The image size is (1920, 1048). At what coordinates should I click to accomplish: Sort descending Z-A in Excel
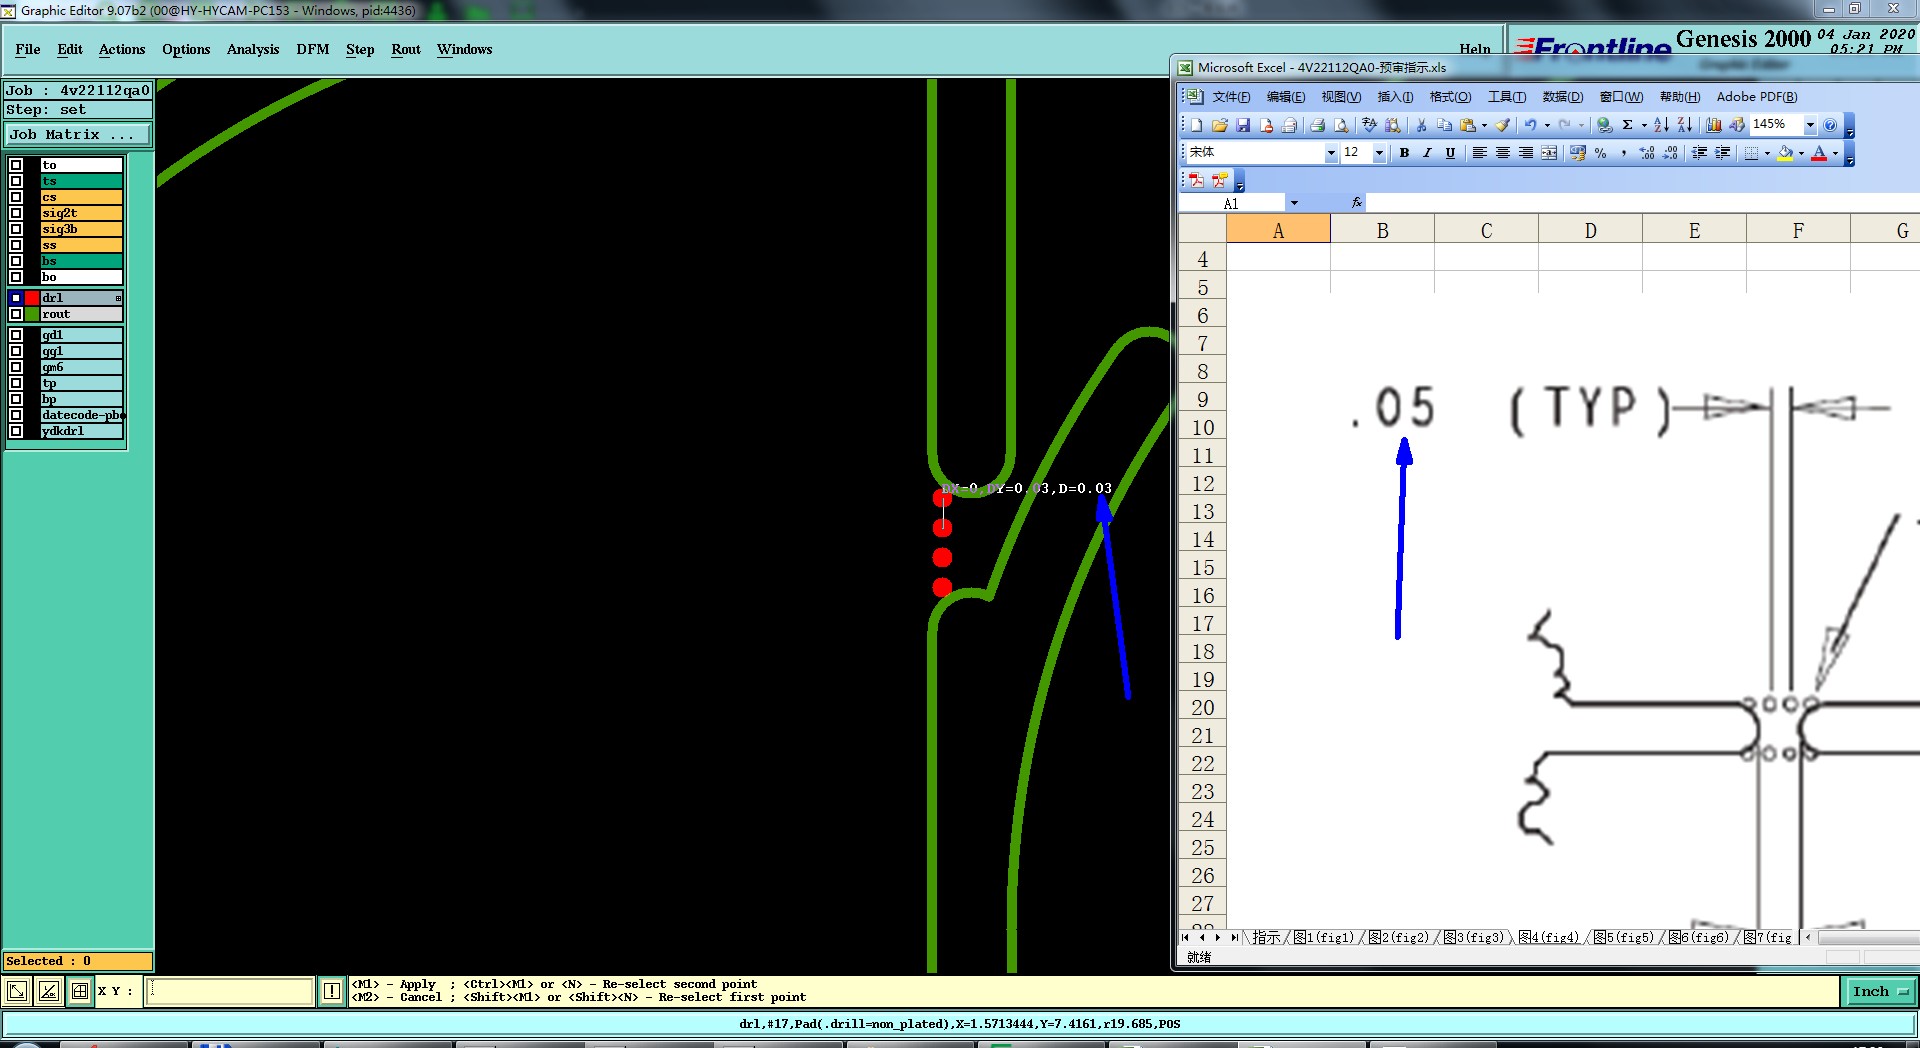point(1685,125)
